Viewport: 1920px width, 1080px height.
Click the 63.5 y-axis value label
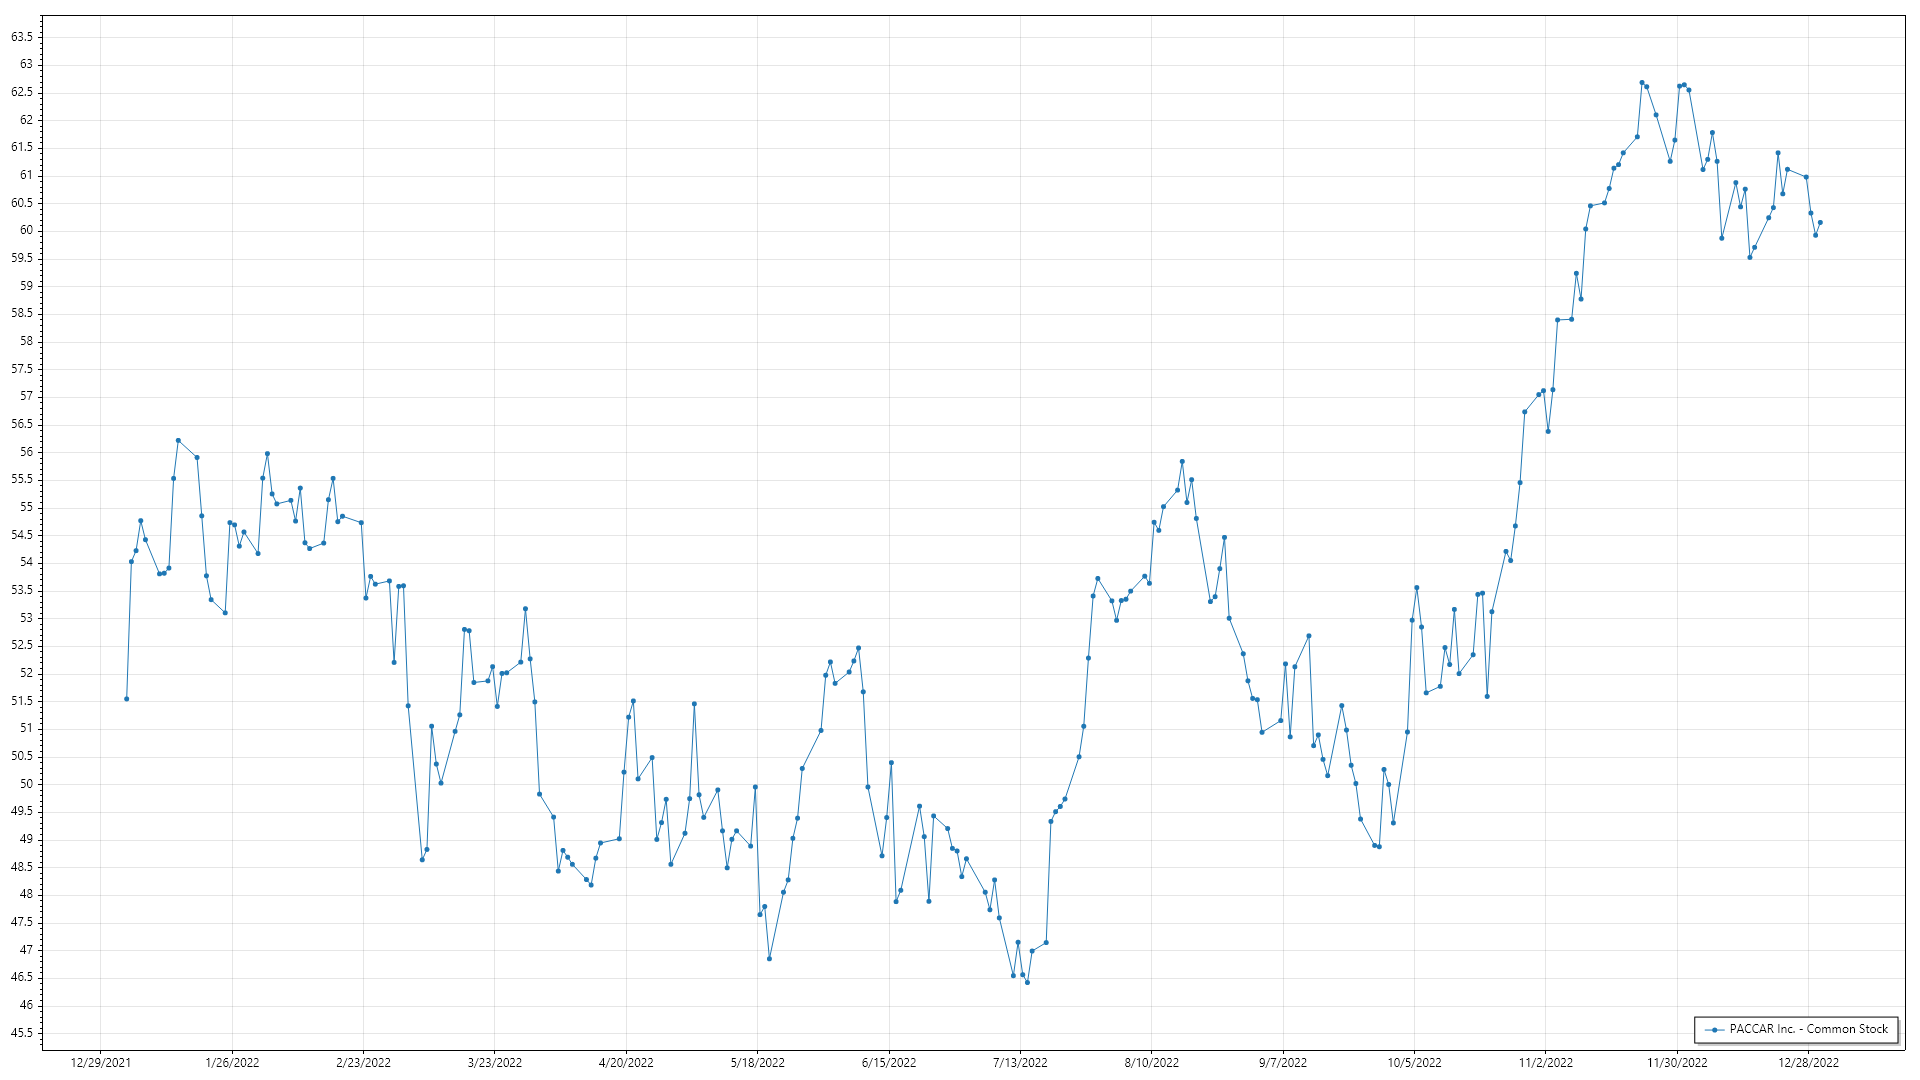click(22, 37)
